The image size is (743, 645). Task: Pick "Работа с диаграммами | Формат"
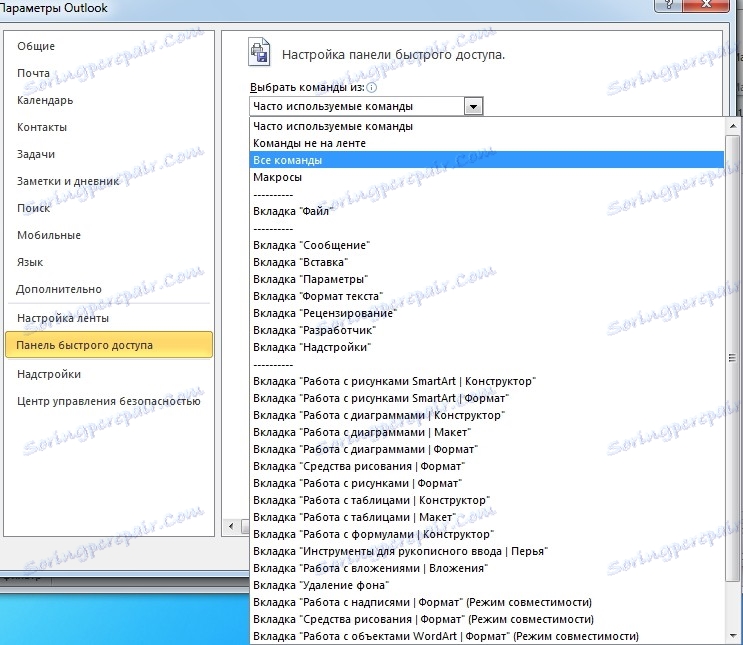pyautogui.click(x=487, y=449)
